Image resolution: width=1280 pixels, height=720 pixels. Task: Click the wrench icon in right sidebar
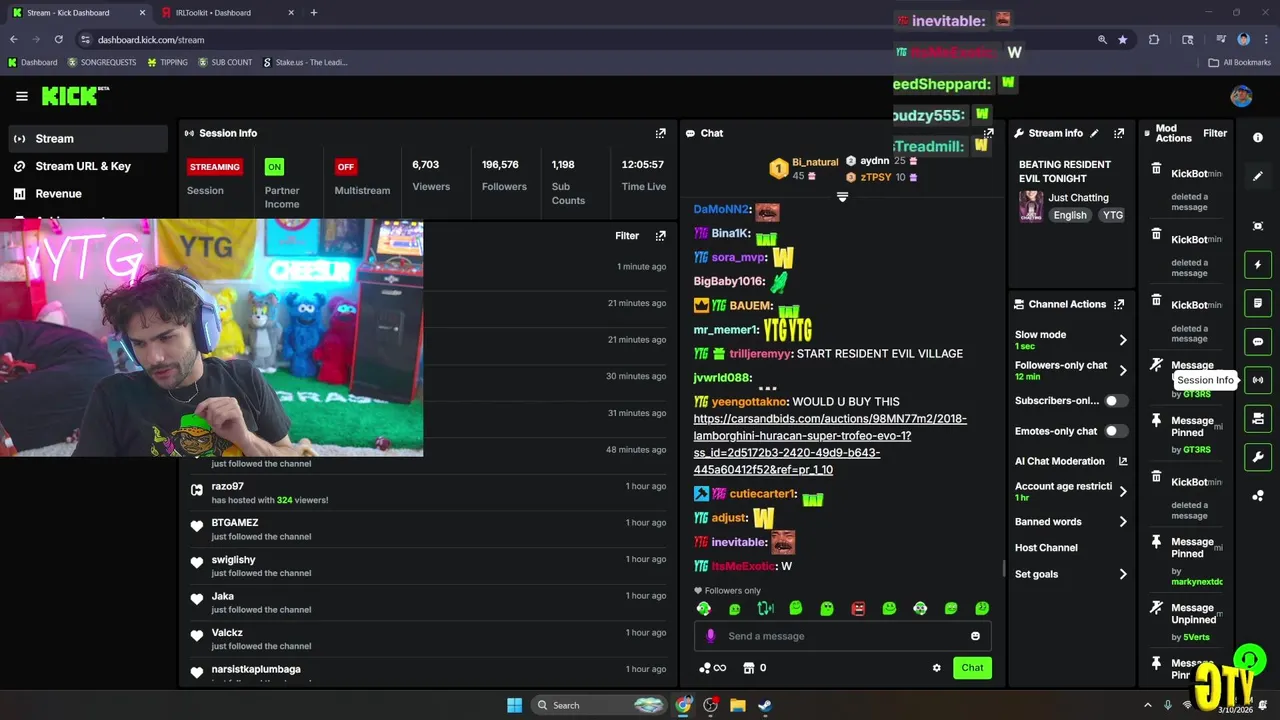click(x=1258, y=457)
